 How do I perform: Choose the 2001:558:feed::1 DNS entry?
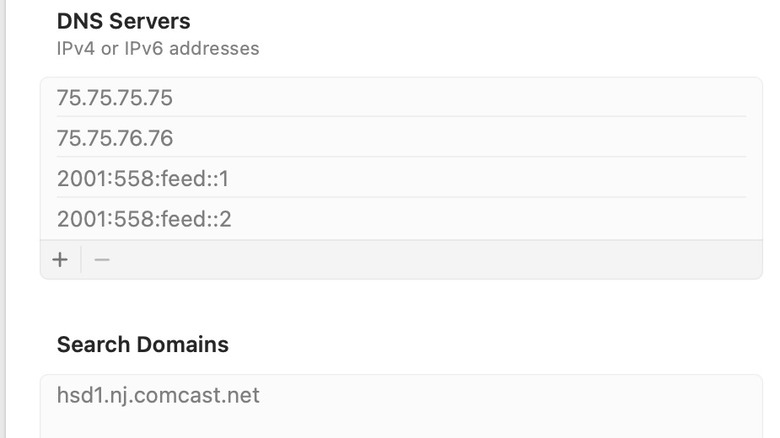click(143, 179)
